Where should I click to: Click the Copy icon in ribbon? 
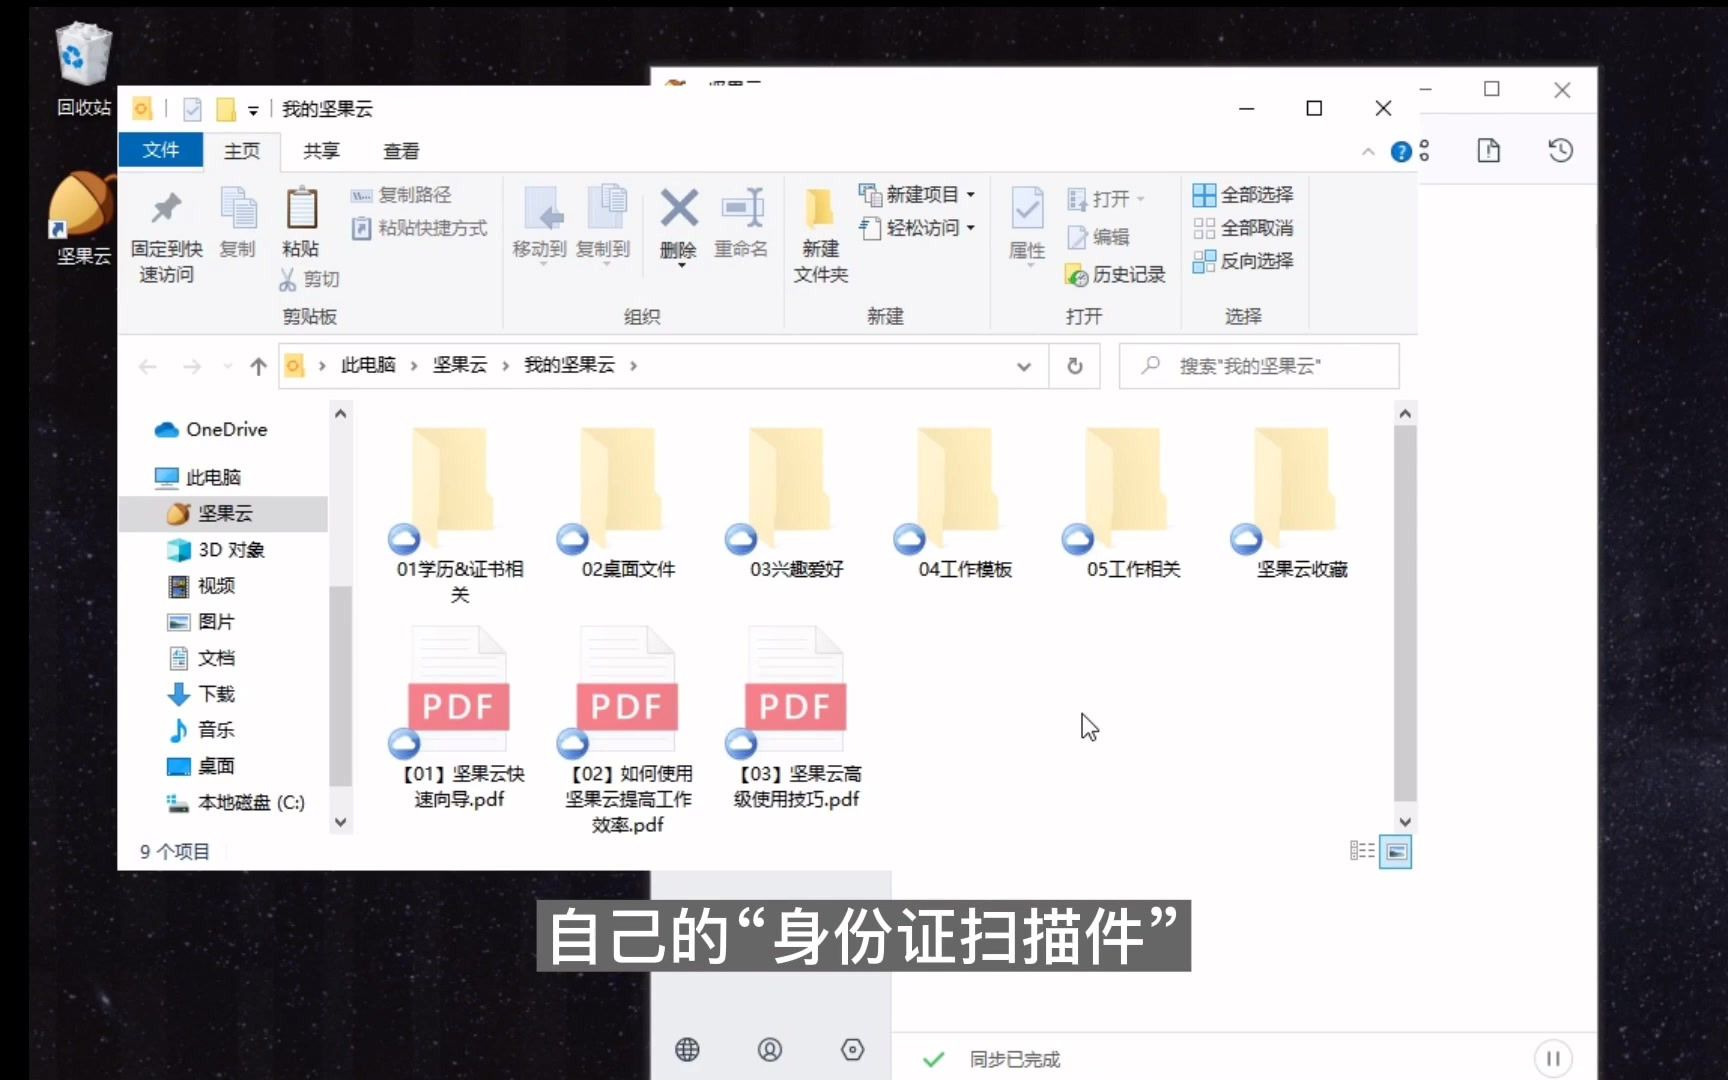pyautogui.click(x=238, y=209)
